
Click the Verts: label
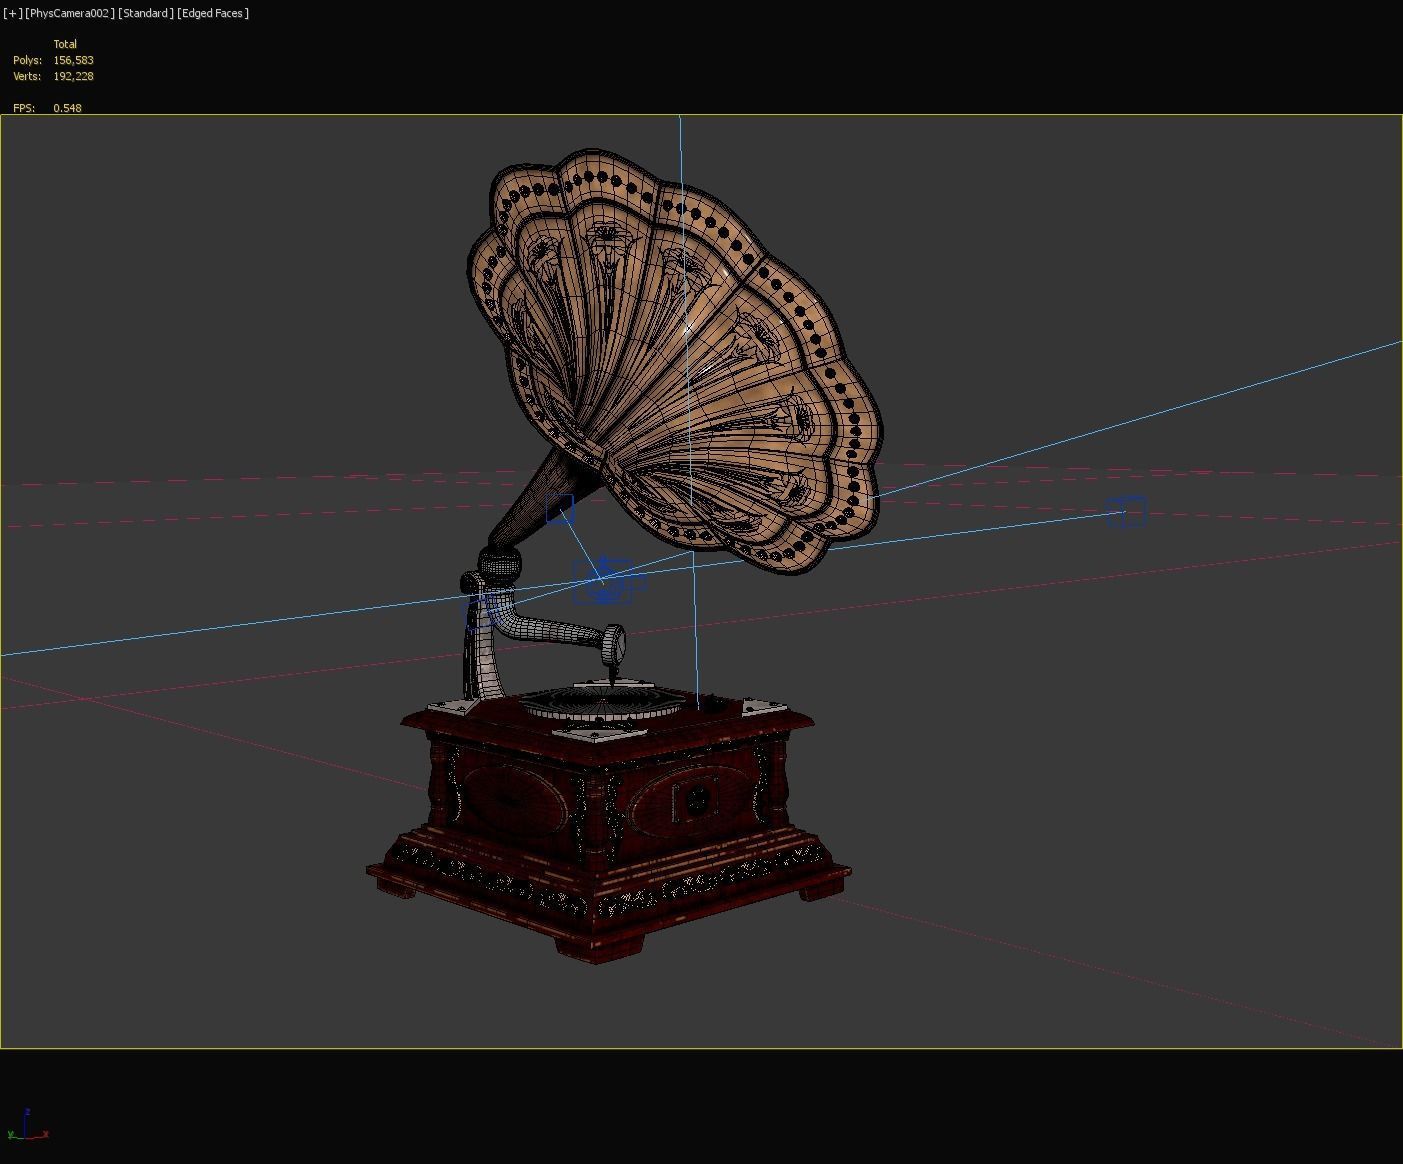pyautogui.click(x=27, y=76)
